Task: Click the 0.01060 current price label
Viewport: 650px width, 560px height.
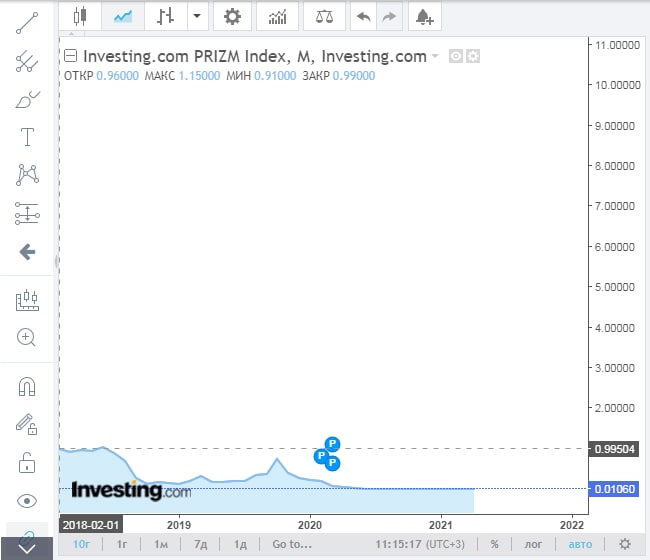Action: pos(614,489)
